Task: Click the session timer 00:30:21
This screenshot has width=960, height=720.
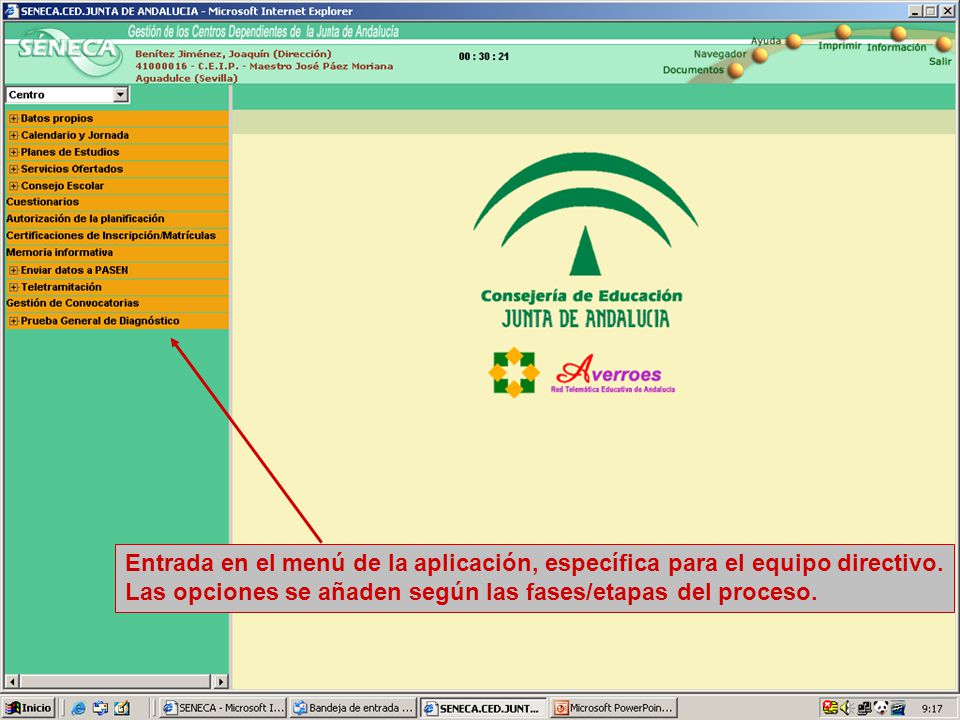Action: (x=484, y=56)
